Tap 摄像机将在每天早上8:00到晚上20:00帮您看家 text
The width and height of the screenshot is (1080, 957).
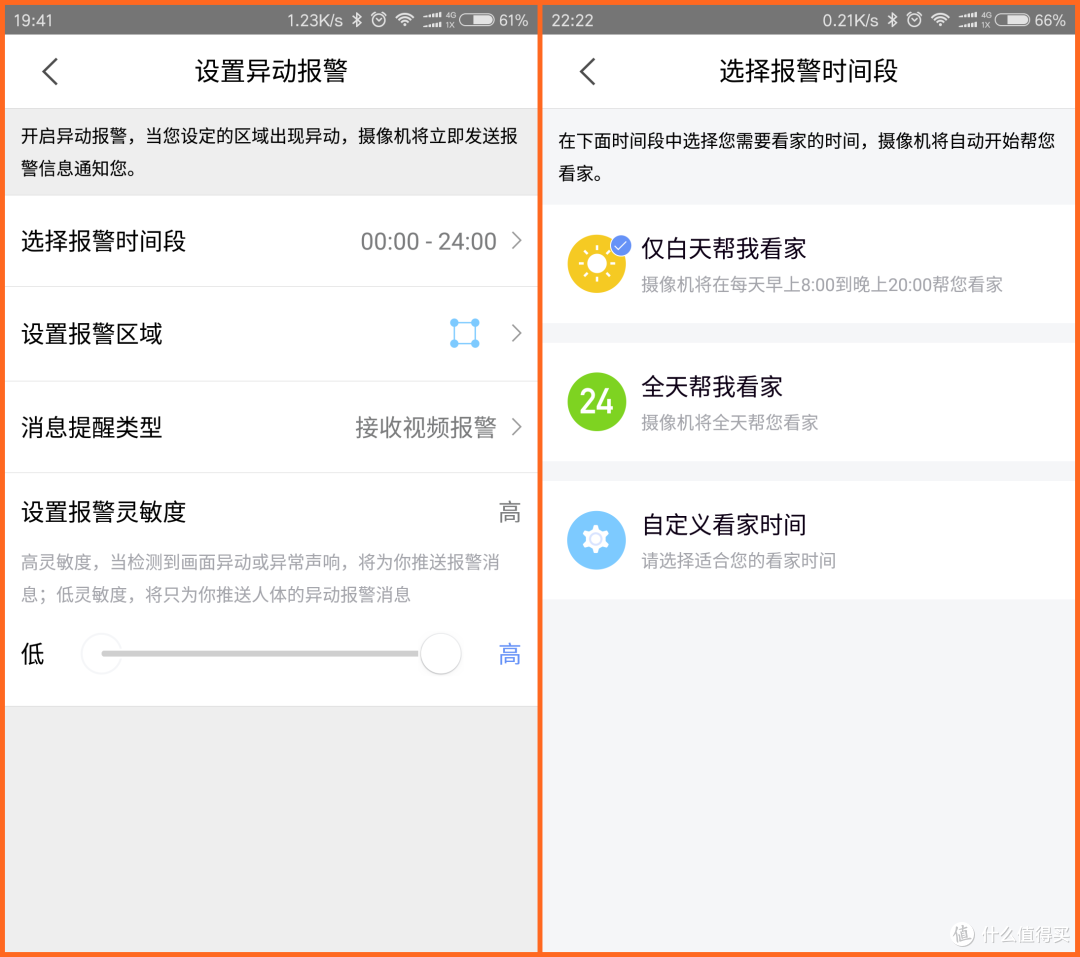822,285
